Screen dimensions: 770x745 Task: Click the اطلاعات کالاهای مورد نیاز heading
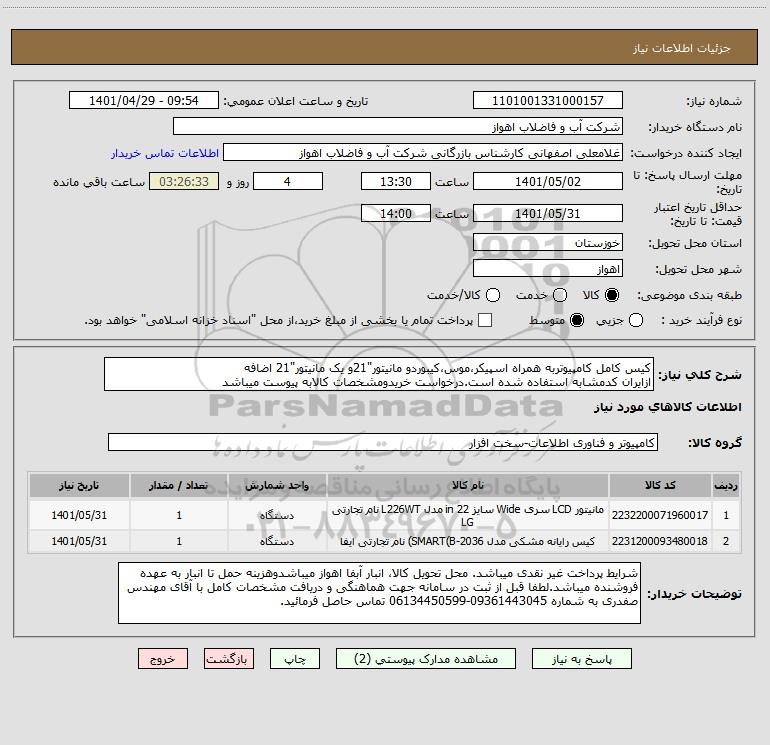point(667,408)
